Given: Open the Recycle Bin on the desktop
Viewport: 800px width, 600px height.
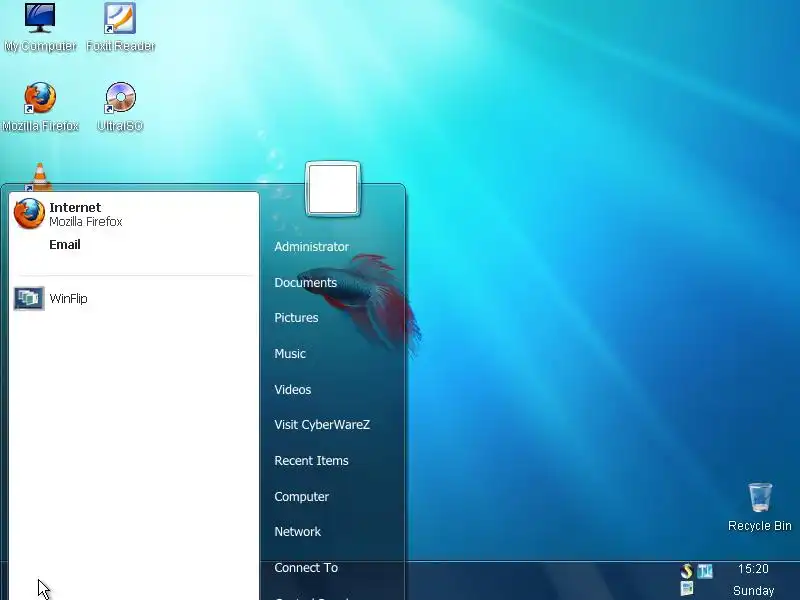Looking at the screenshot, I should coord(759,508).
